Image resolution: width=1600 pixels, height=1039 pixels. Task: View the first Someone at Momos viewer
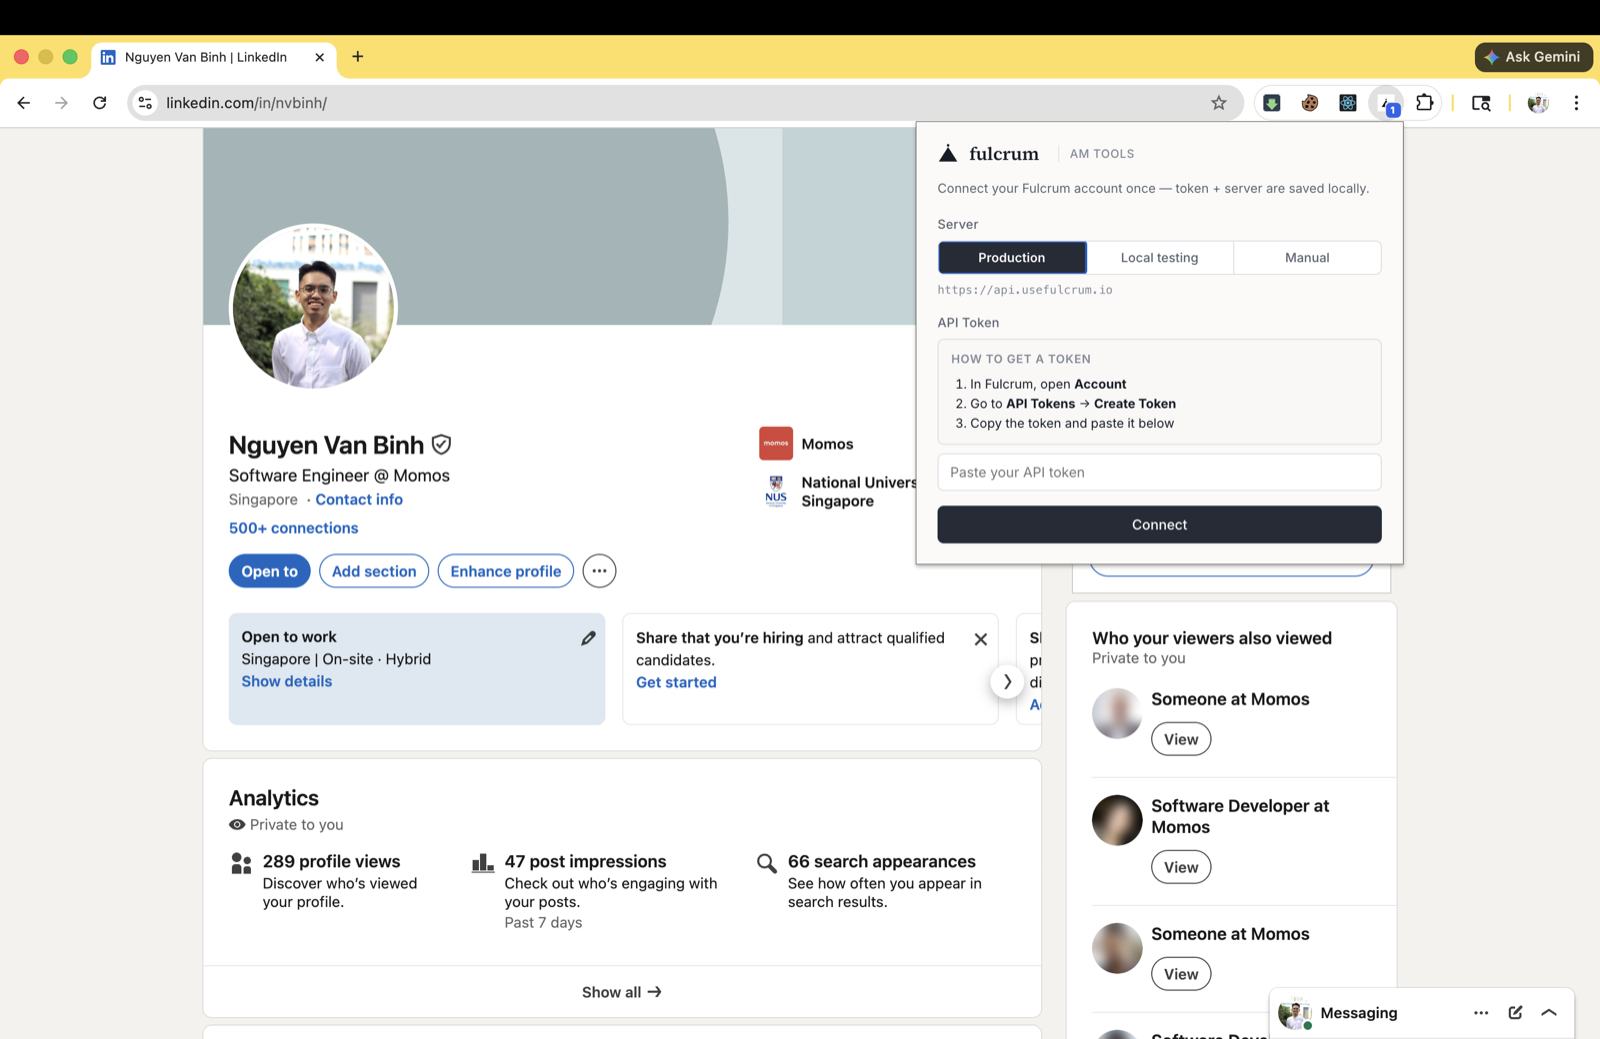click(x=1181, y=740)
